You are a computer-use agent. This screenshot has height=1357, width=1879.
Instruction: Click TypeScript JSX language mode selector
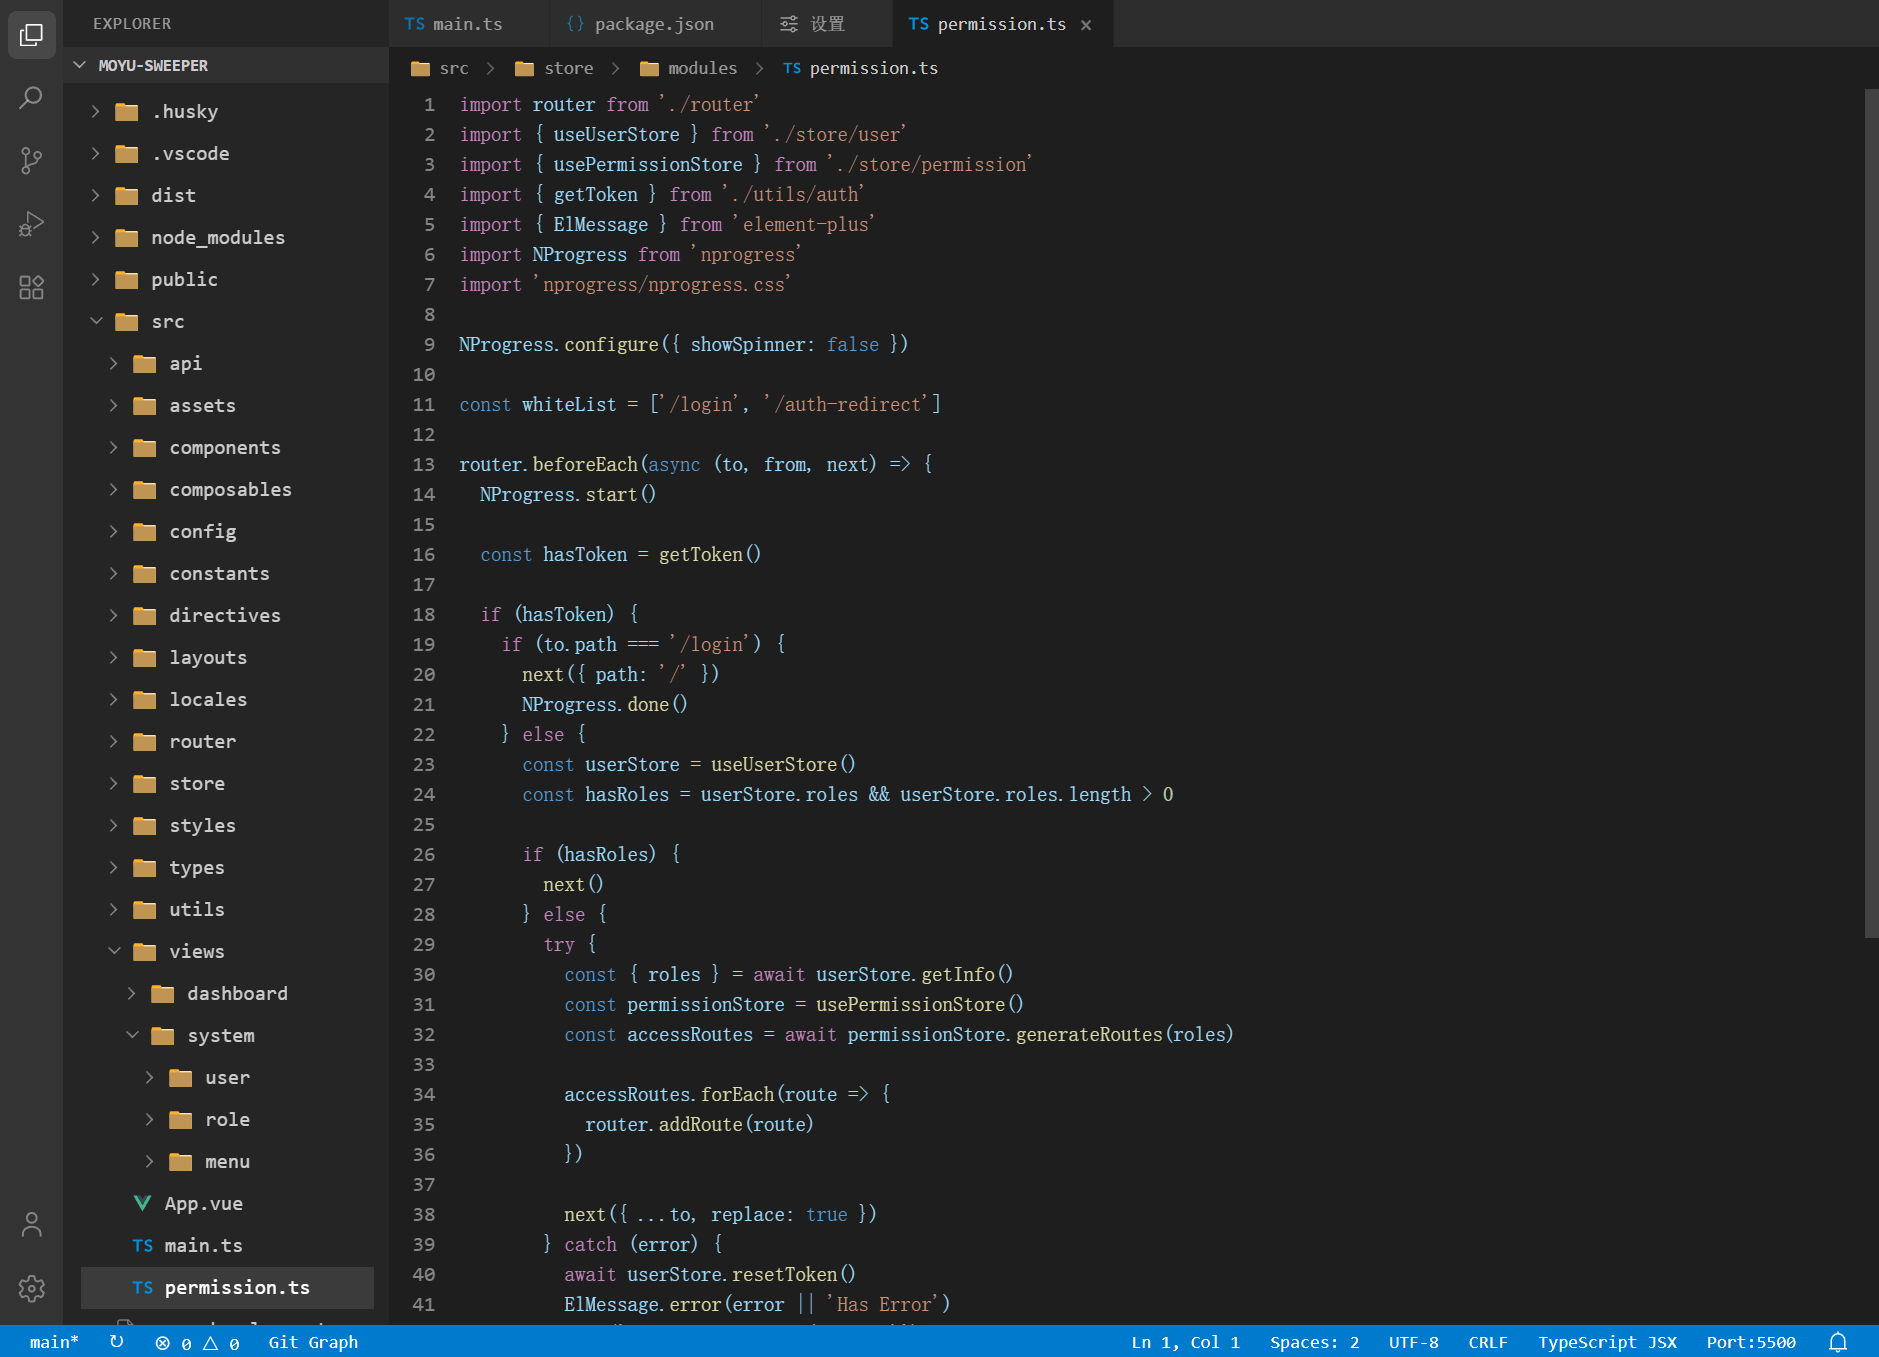[x=1606, y=1342]
